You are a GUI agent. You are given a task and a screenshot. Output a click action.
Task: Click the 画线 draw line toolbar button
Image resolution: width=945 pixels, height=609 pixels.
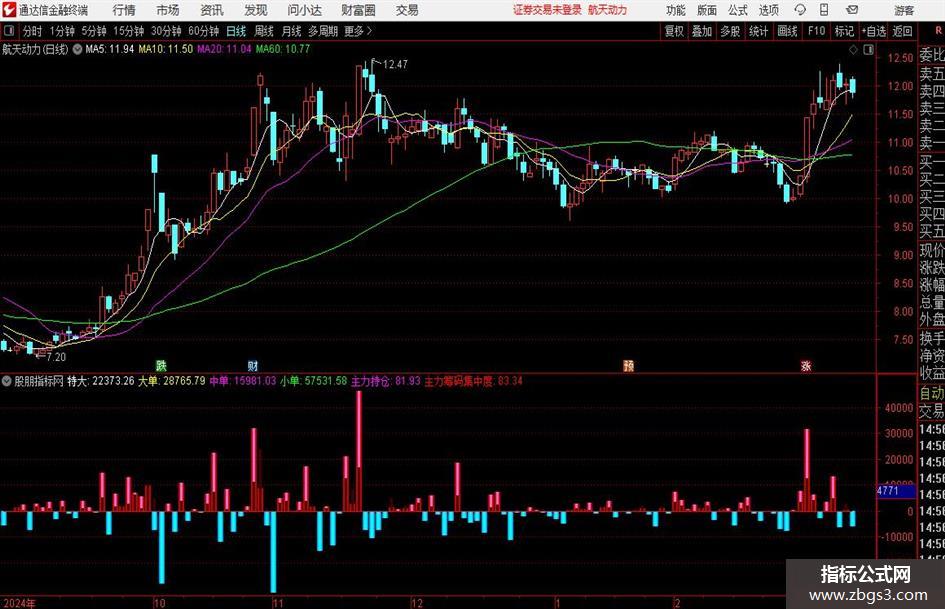(787, 31)
